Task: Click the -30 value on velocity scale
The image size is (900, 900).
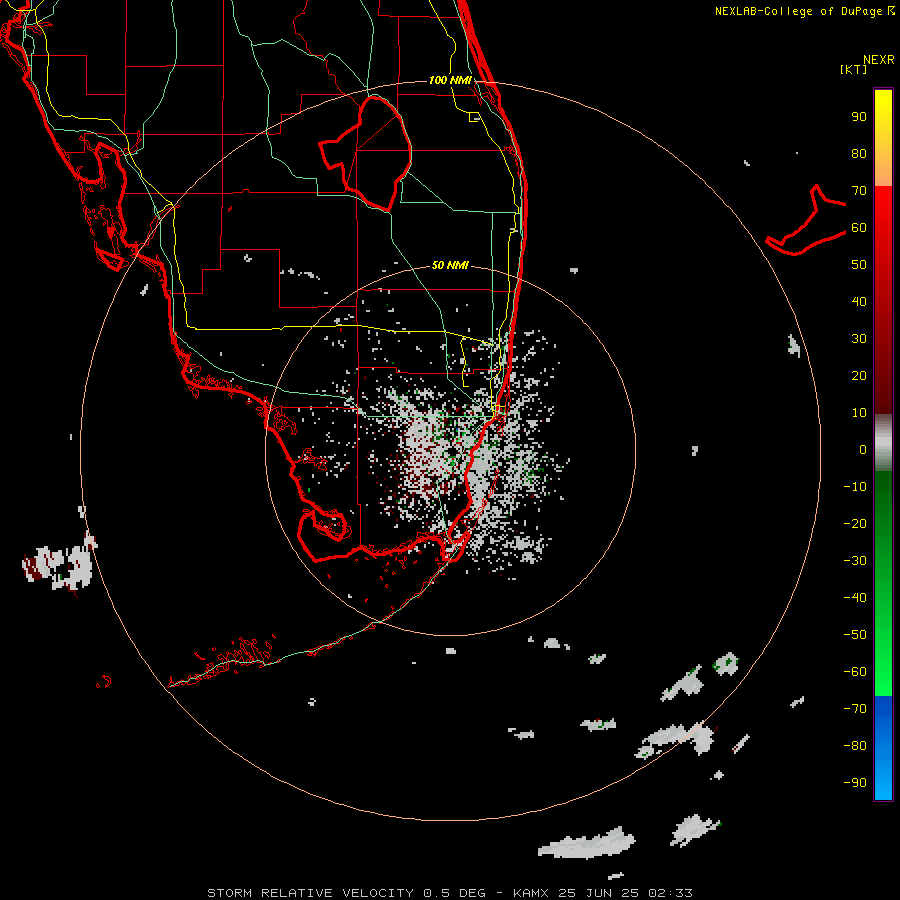Action: pos(855,561)
